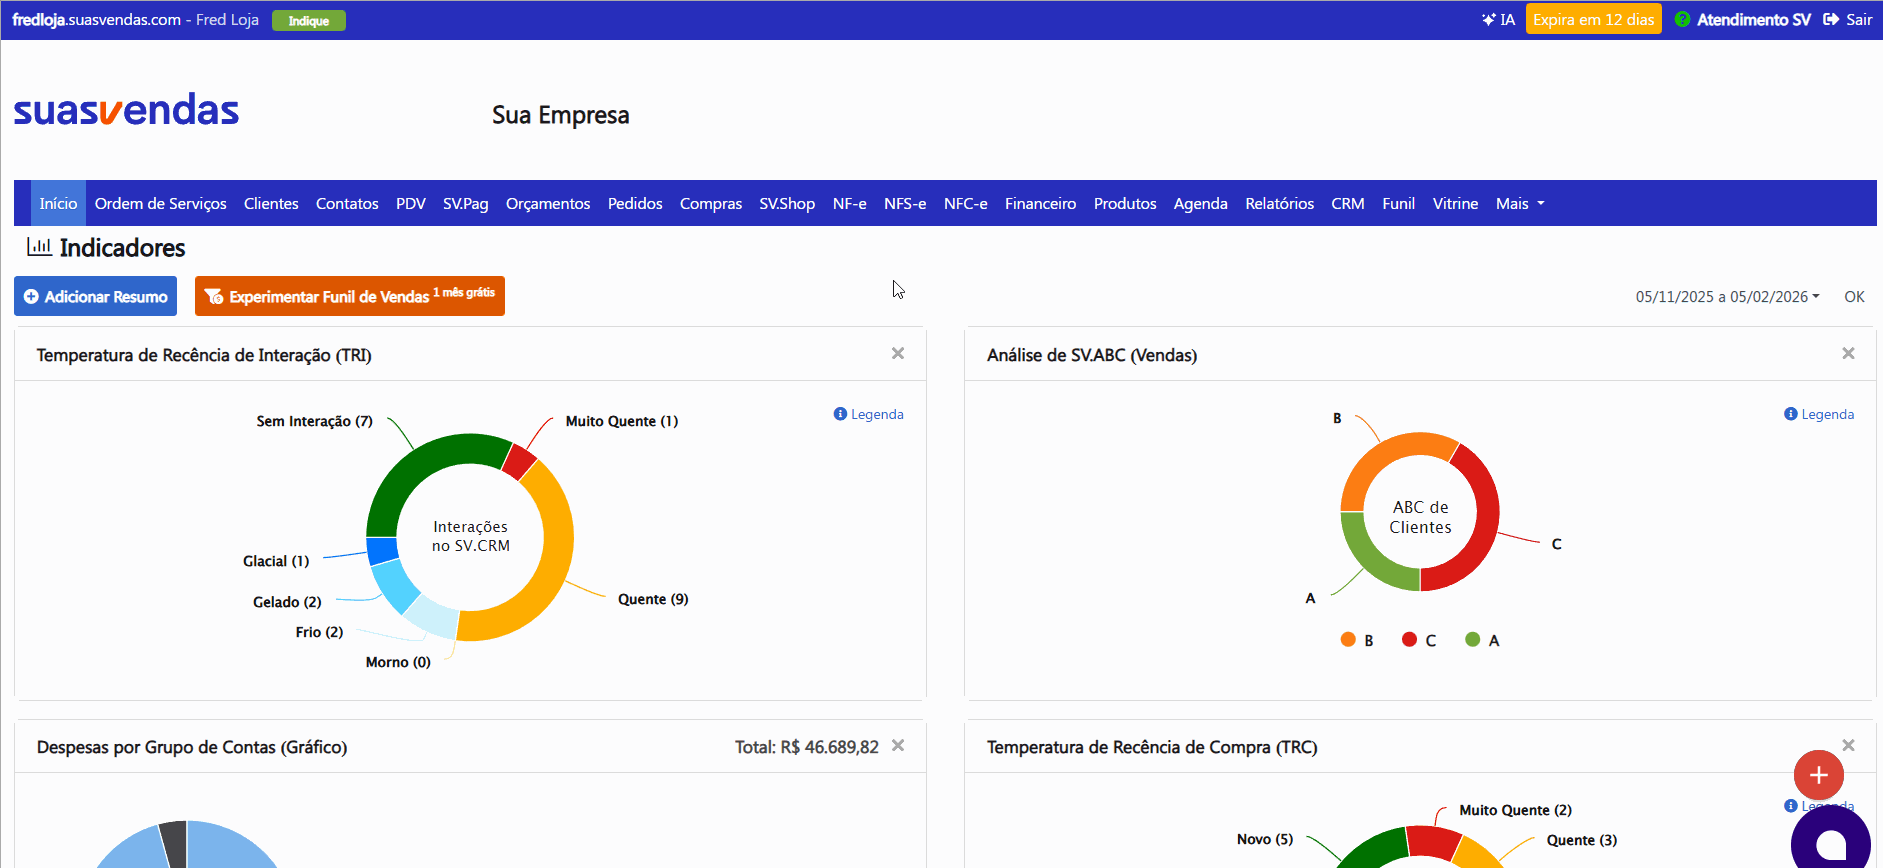This screenshot has width=1883, height=868.
Task: Open Ordem de Serviços menu
Action: point(161,203)
